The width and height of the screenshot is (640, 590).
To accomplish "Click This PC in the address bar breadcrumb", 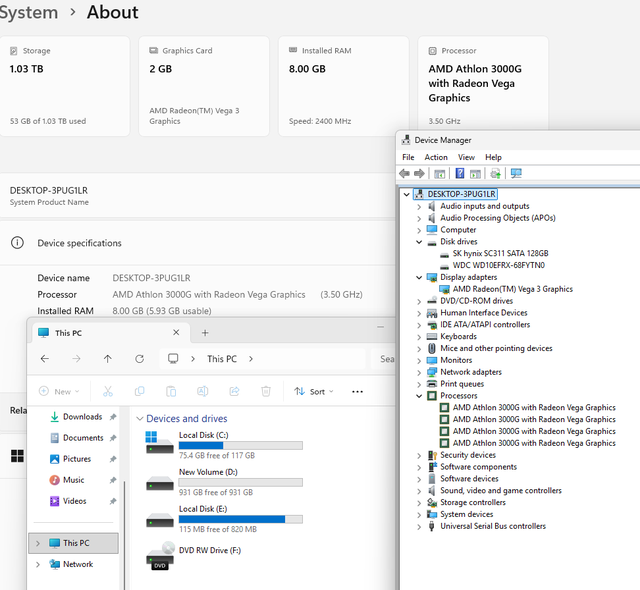I will tap(222, 359).
